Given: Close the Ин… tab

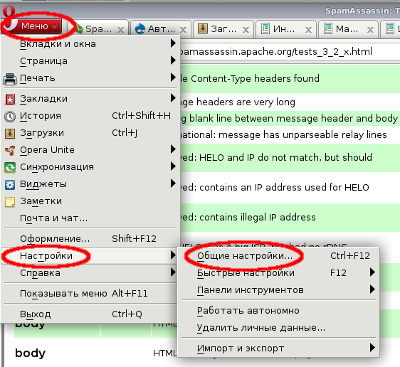Looking at the screenshot, I should click(x=309, y=30).
